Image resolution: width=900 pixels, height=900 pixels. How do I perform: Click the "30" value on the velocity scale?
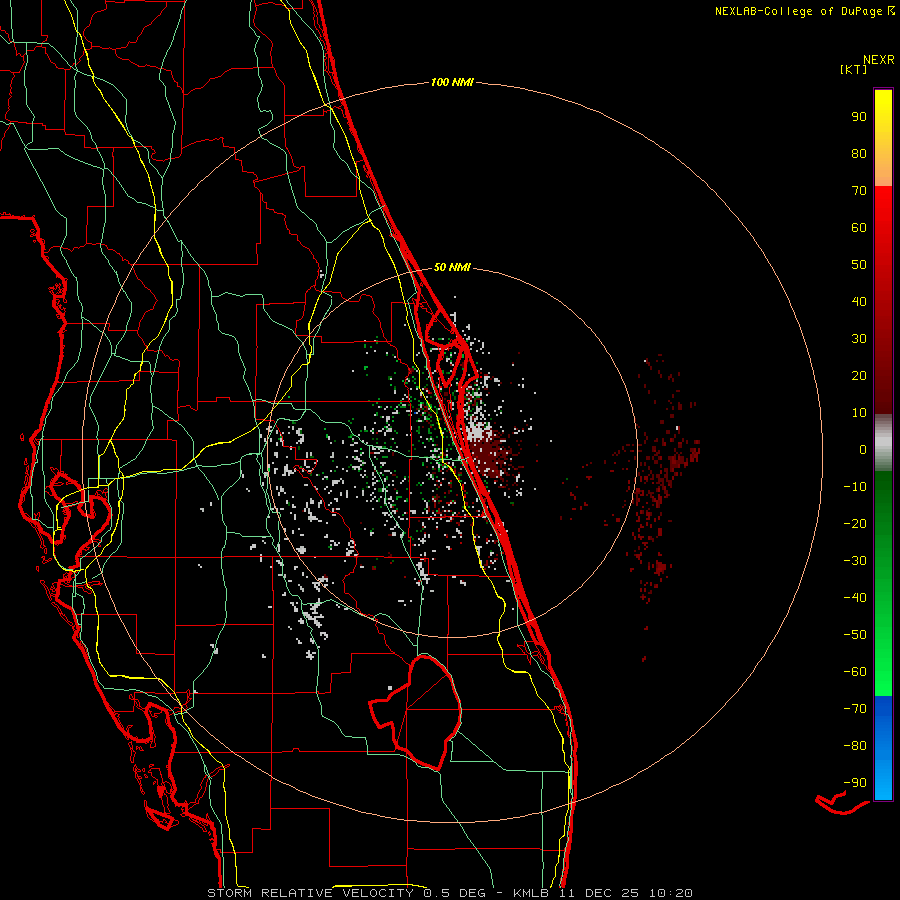[859, 339]
